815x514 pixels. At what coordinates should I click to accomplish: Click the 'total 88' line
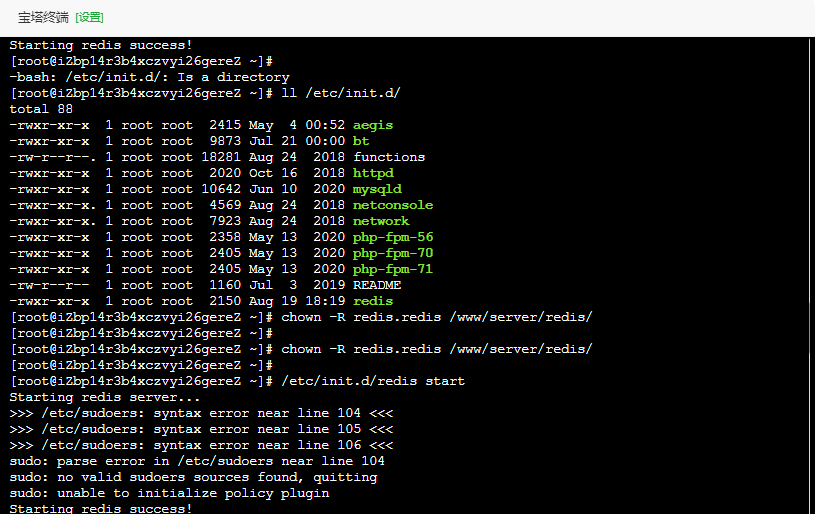[41, 109]
